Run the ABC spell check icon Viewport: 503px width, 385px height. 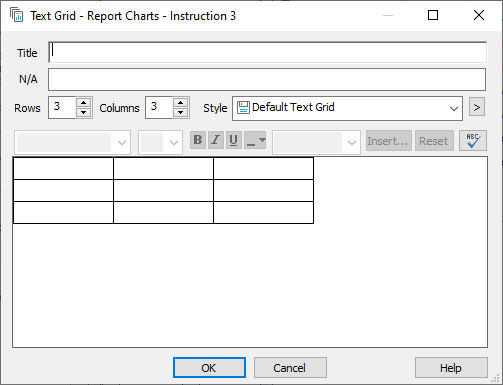pyautogui.click(x=473, y=140)
